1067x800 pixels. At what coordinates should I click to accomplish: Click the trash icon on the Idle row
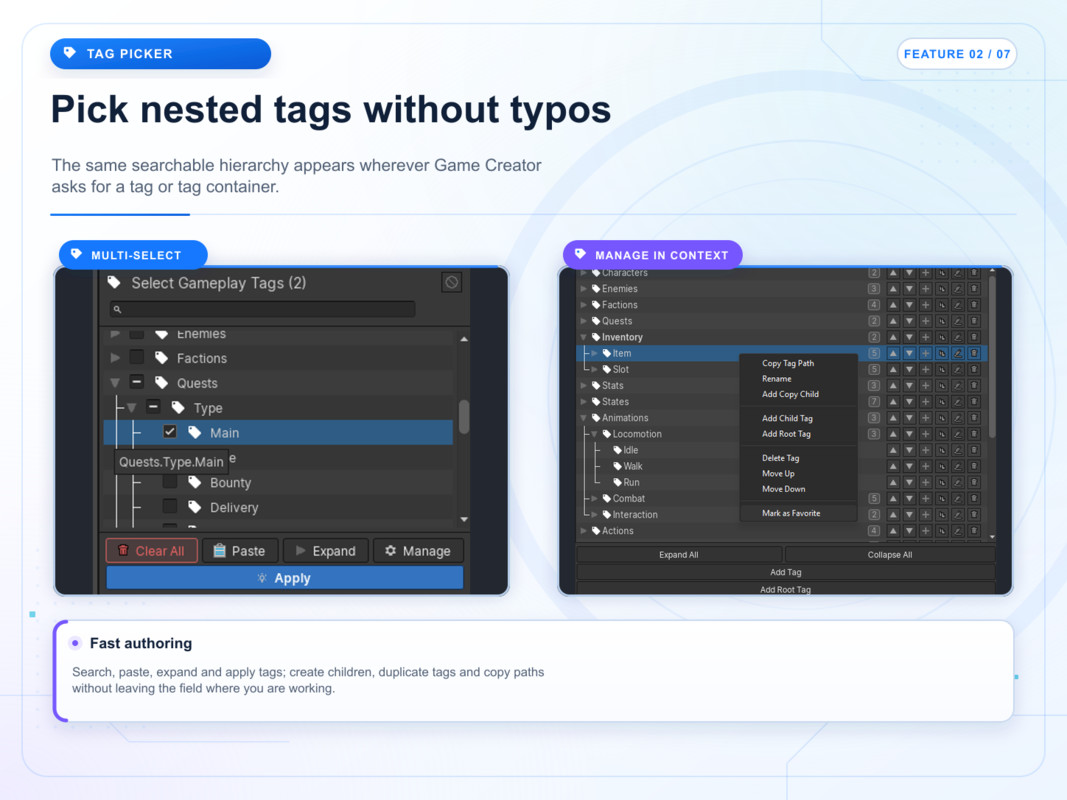pyautogui.click(x=974, y=450)
